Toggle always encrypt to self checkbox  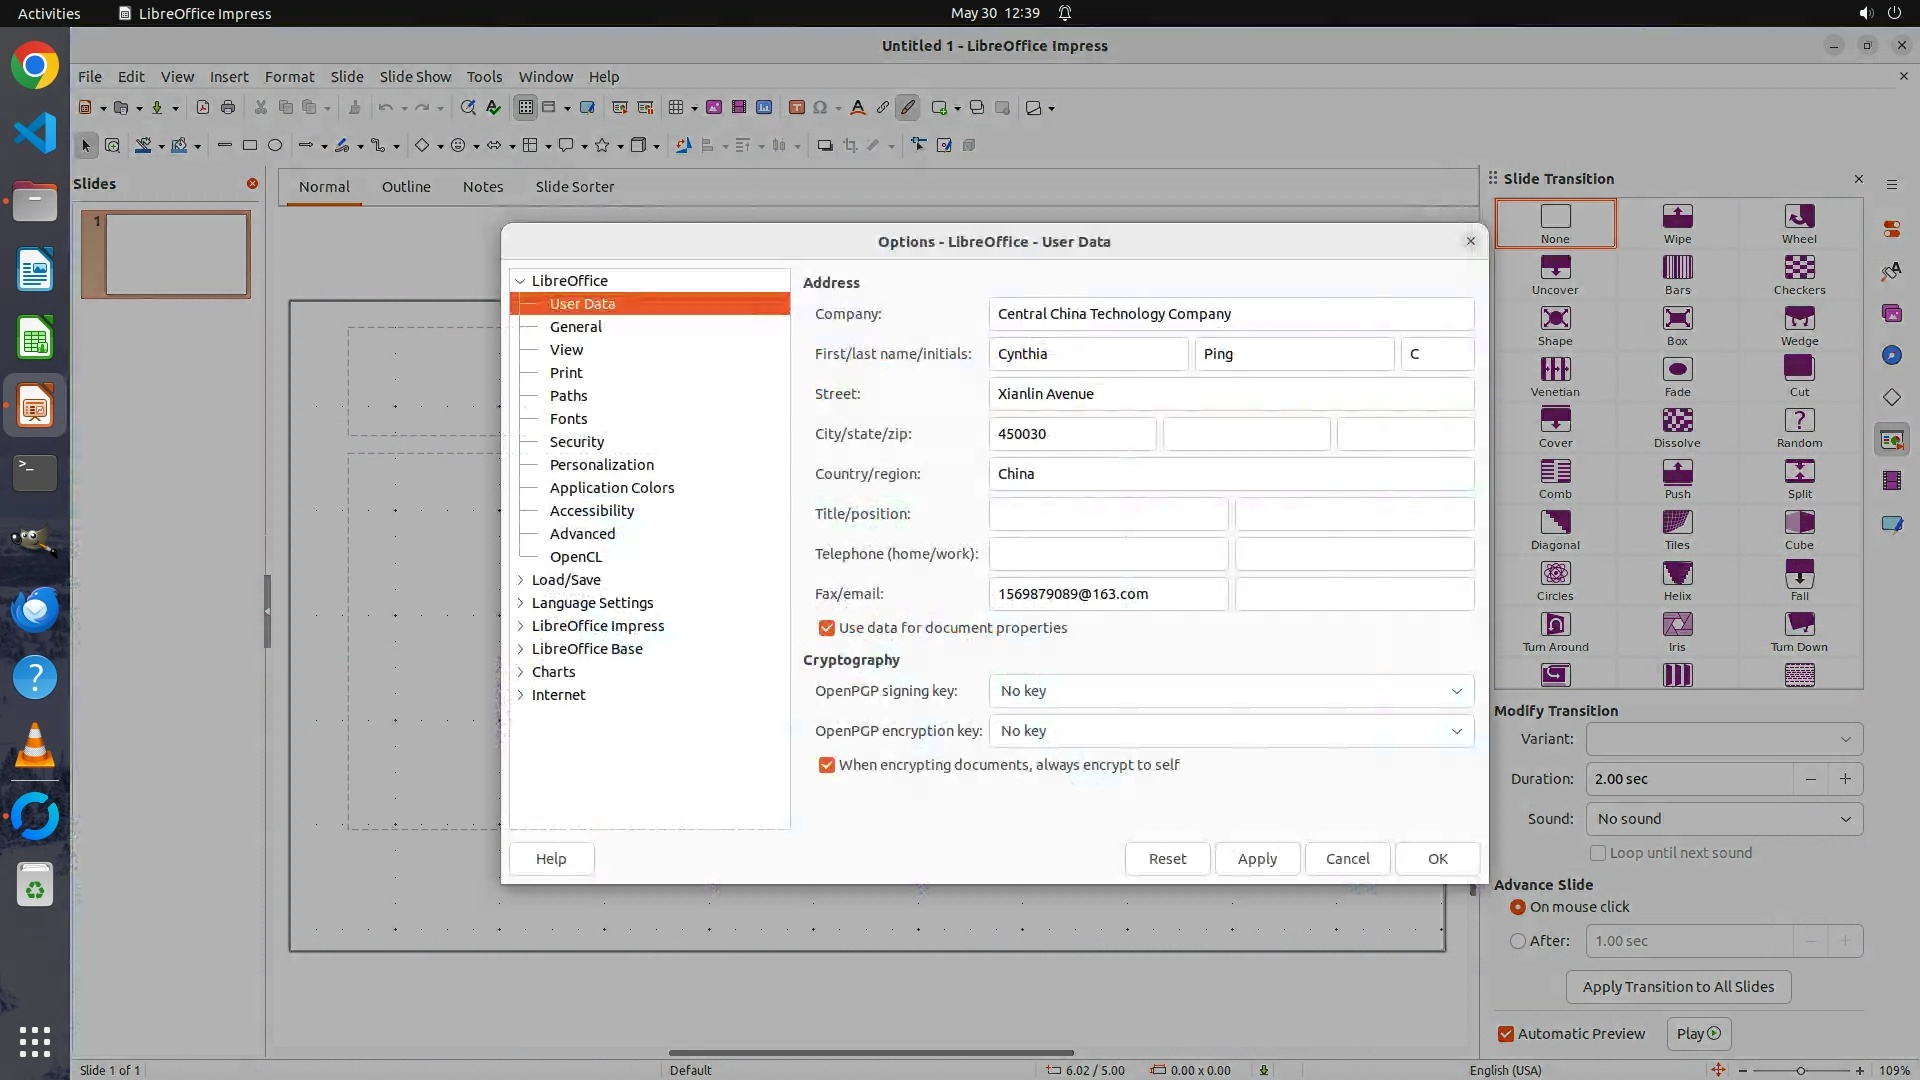(826, 765)
